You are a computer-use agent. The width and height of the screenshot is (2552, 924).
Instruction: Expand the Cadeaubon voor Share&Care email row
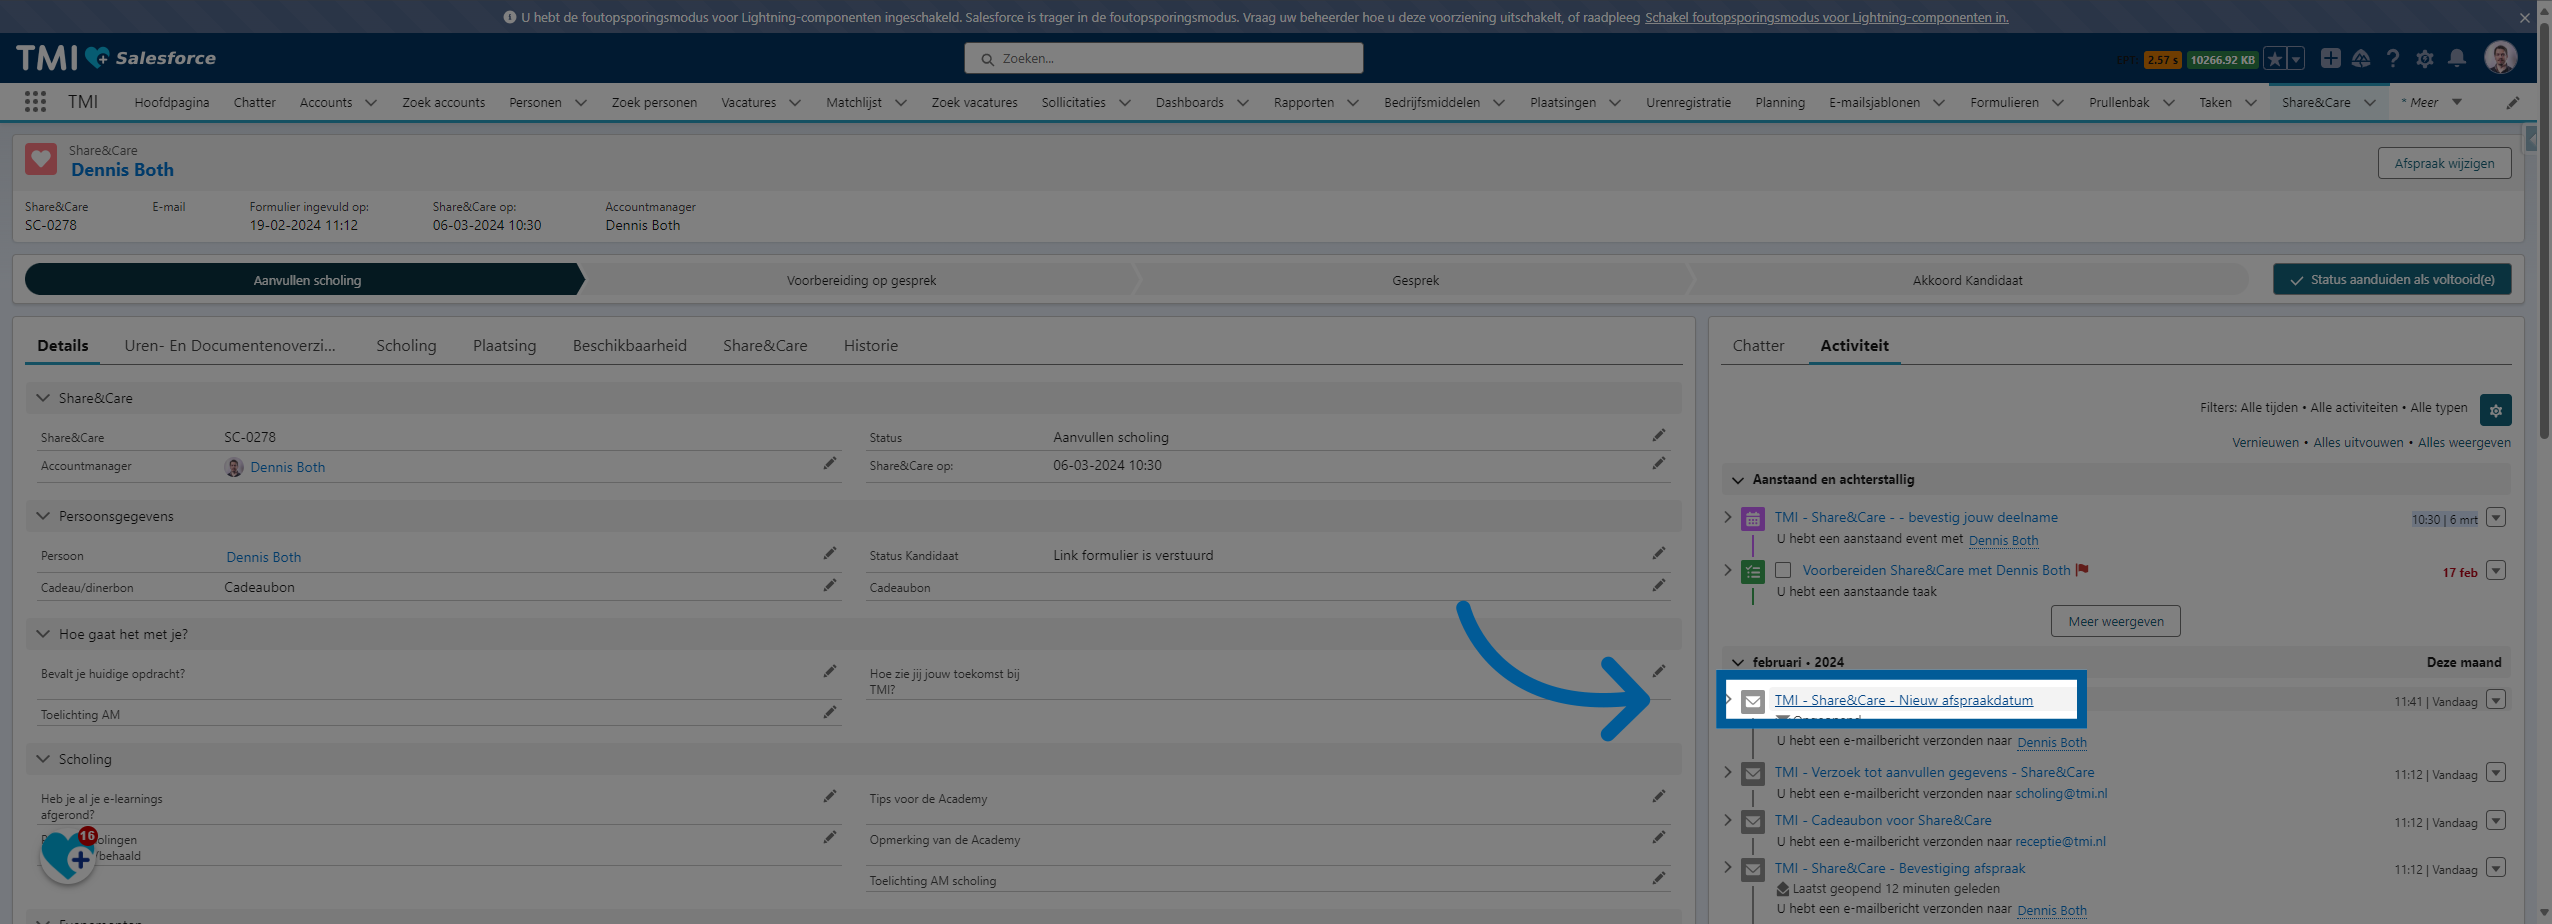tap(1728, 820)
